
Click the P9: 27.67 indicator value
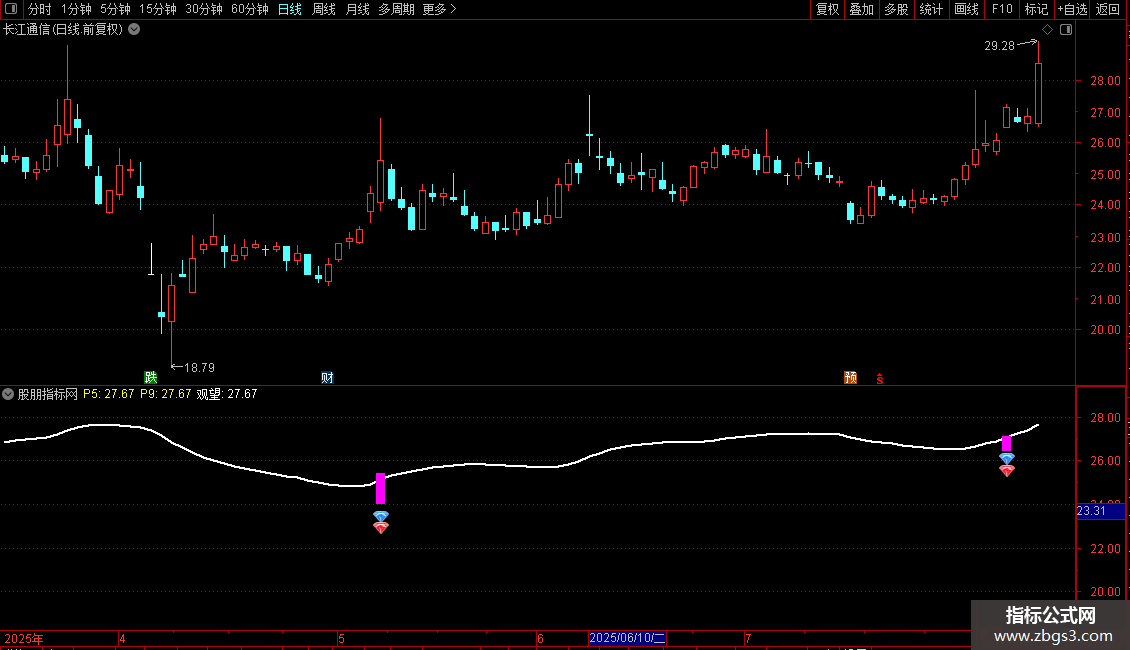click(x=166, y=394)
